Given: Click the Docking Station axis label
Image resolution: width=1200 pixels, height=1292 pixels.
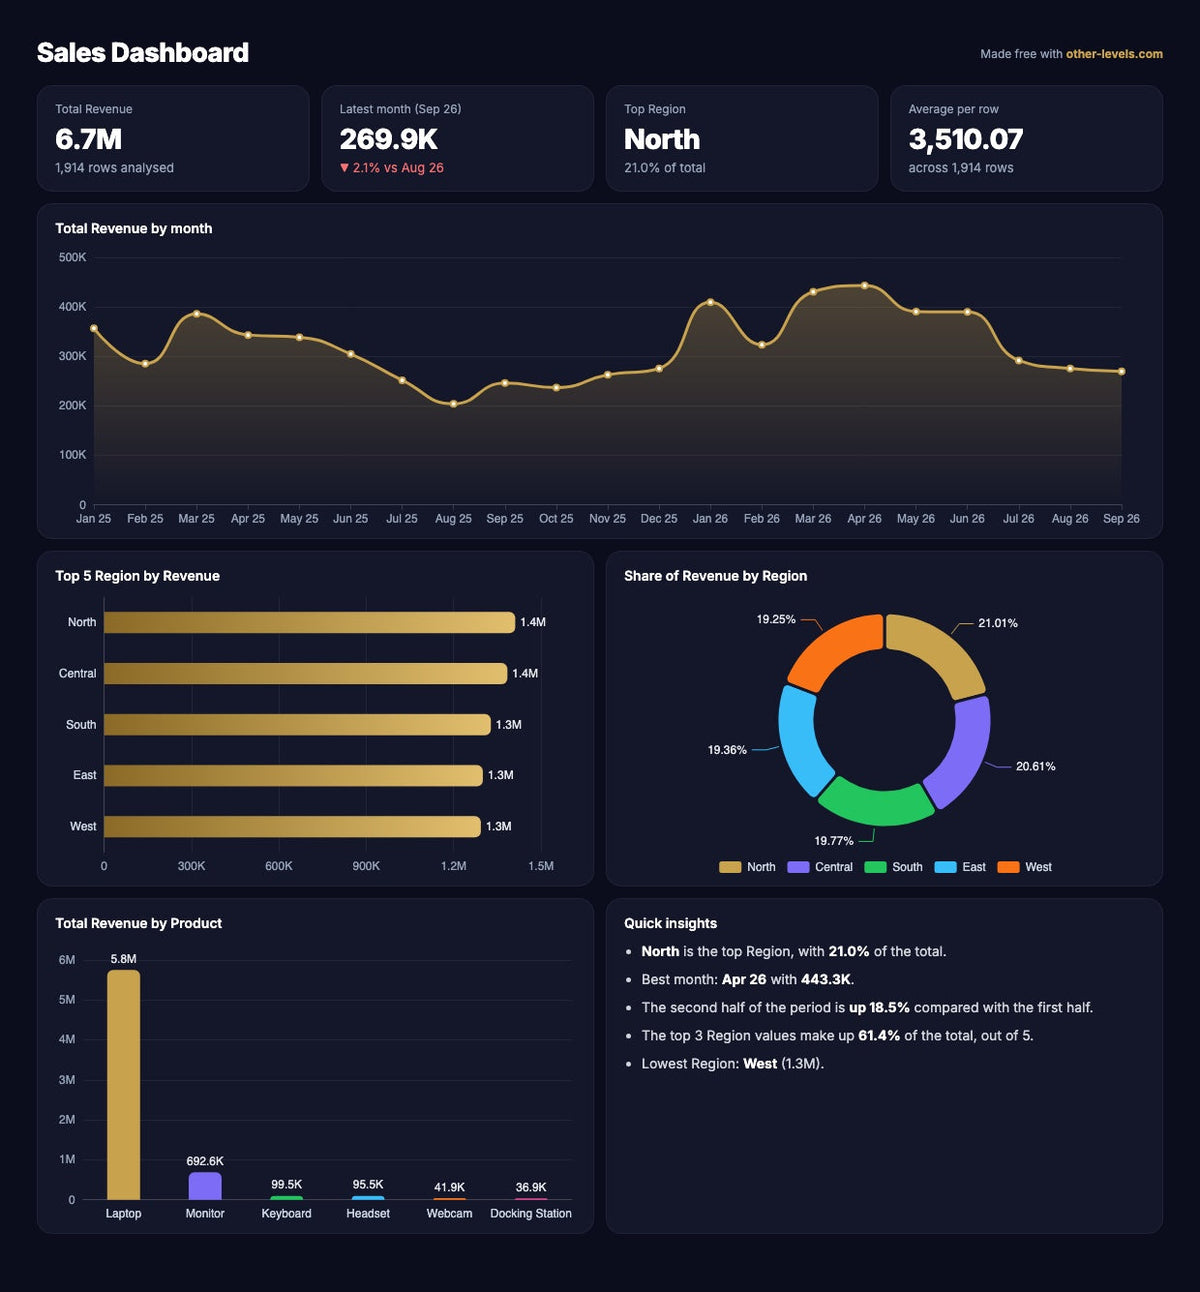Looking at the screenshot, I should point(531,1214).
